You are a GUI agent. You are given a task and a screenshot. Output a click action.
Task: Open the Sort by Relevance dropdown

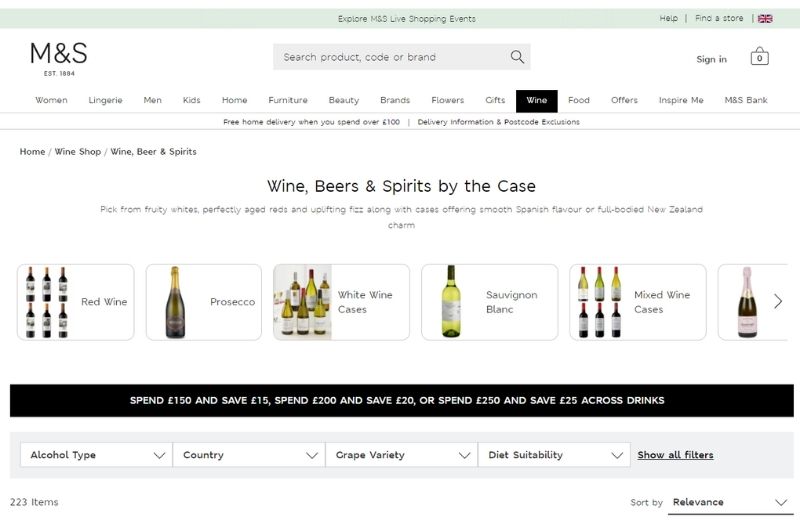click(730, 502)
